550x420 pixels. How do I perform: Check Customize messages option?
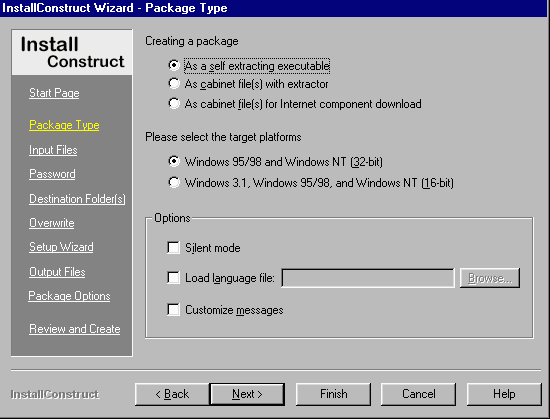(x=173, y=310)
